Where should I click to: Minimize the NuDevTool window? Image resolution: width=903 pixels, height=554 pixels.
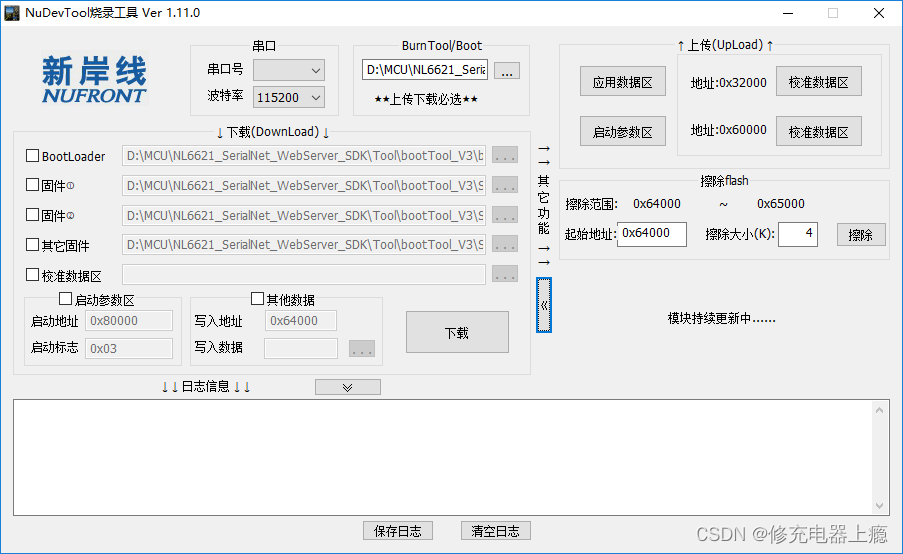(788, 13)
